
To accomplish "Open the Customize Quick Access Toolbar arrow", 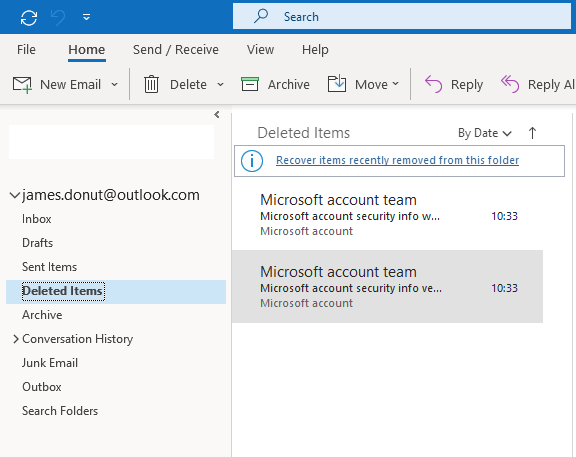I will 86,17.
